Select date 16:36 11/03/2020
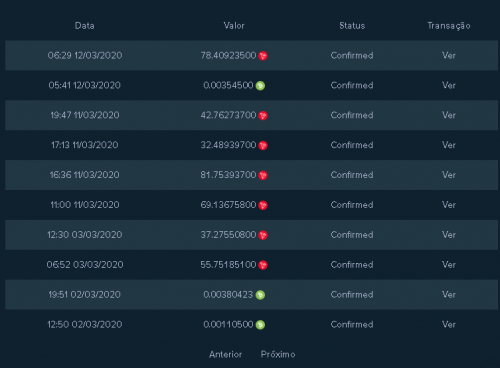This screenshot has width=500, height=368. pyautogui.click(x=85, y=175)
